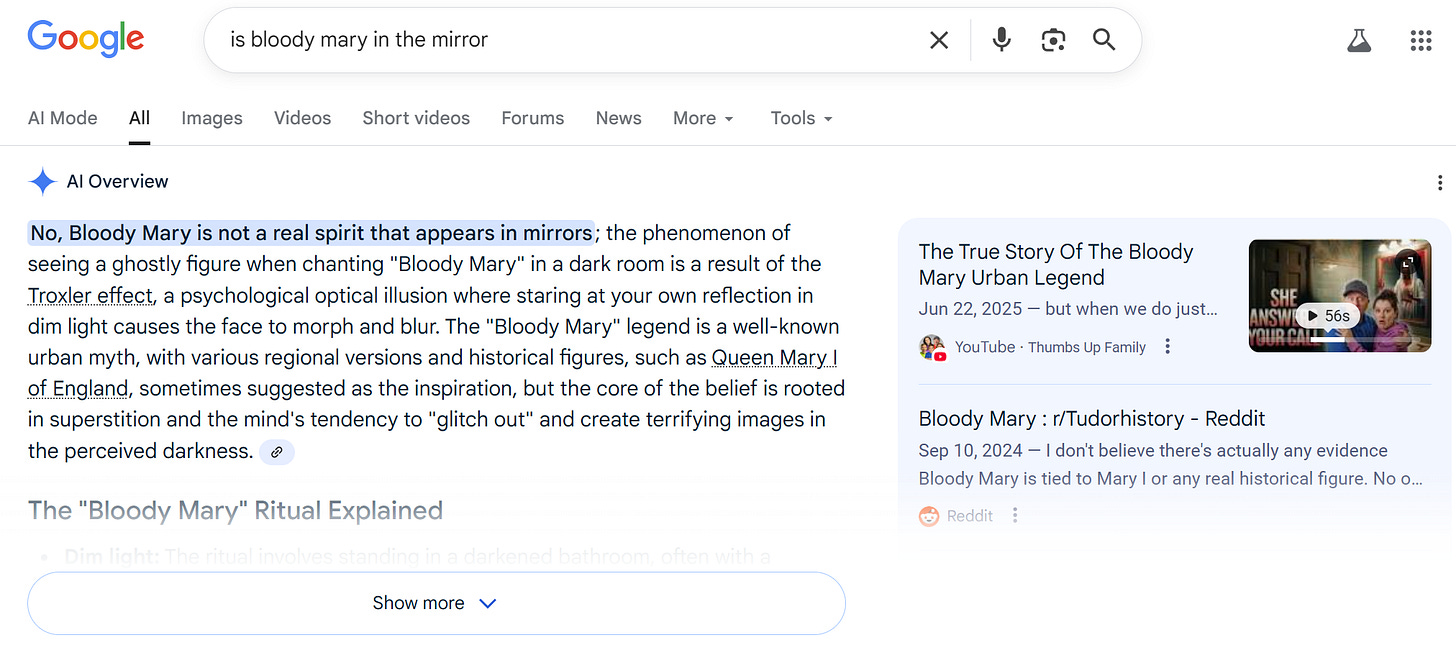Image resolution: width=1456 pixels, height=660 pixels.
Task: Open Search Labs flask icon
Action: pyautogui.click(x=1358, y=40)
